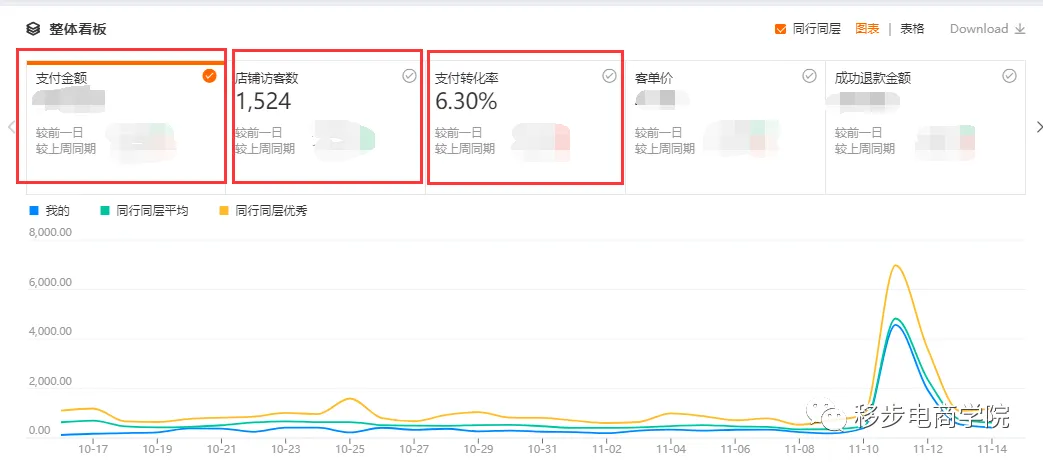Viewport: 1043px width, 462px height.
Task: Click the 同行同层优秀 legend label
Action: [x=271, y=211]
